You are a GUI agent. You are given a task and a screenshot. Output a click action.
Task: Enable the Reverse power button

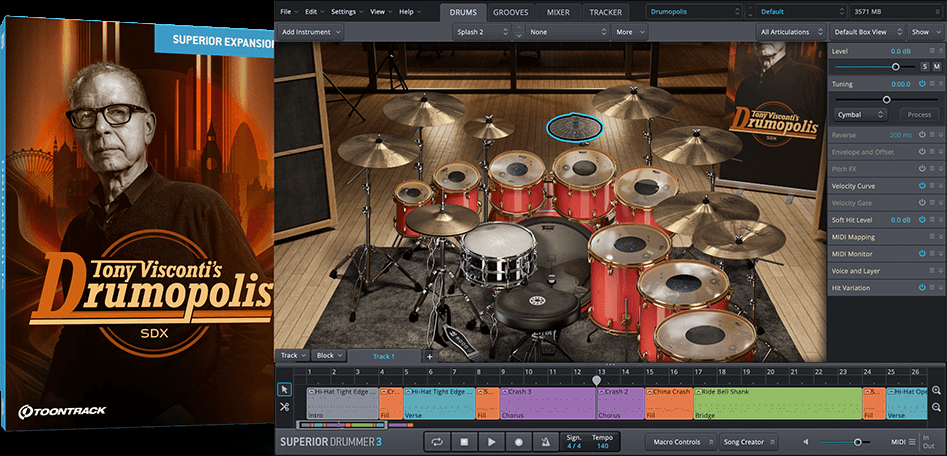[922, 135]
